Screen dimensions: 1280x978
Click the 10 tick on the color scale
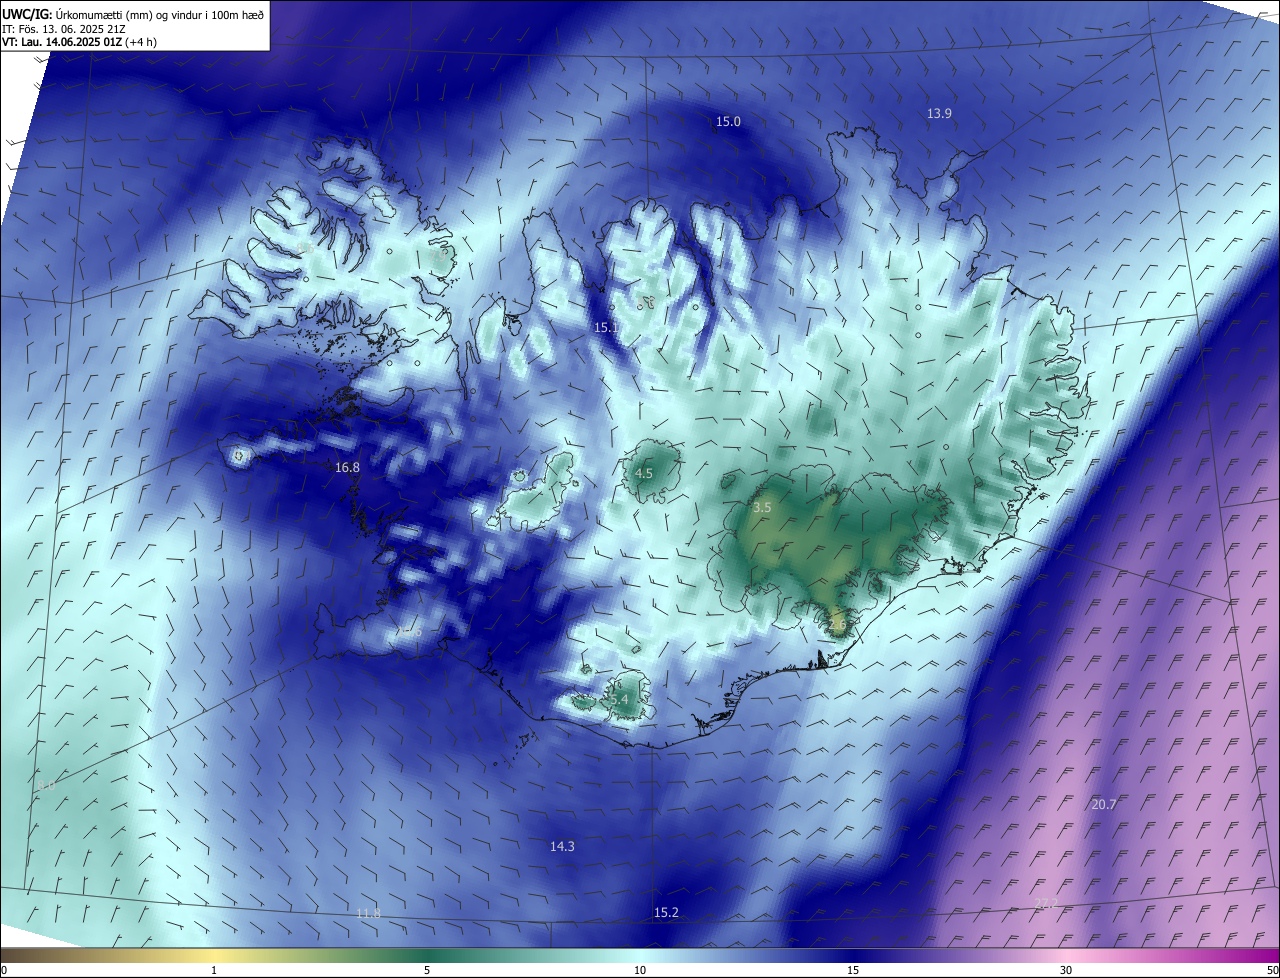pos(640,970)
